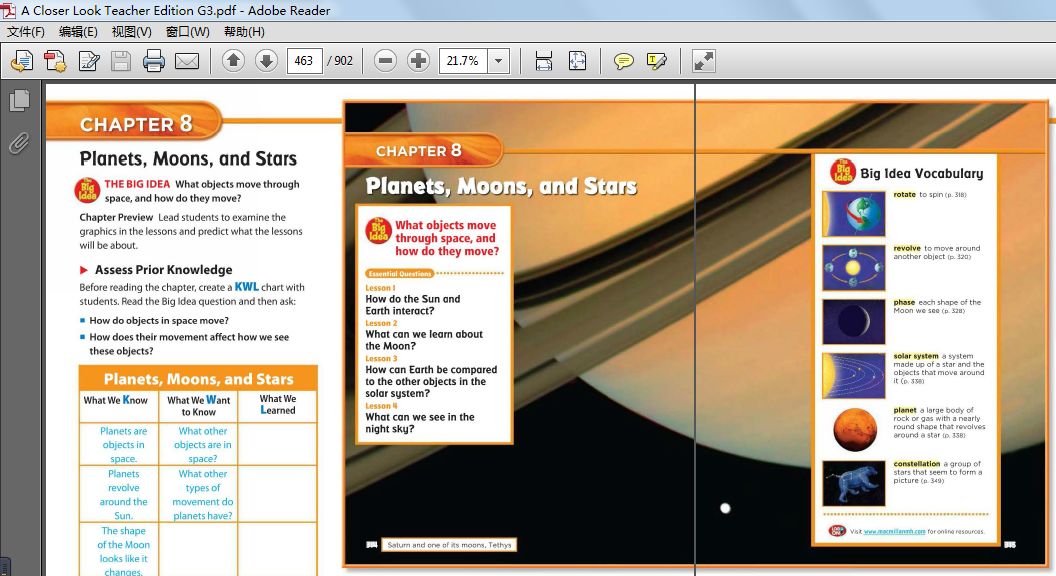The width and height of the screenshot is (1056, 576).
Task: Print the document using the printer icon
Action: pyautogui.click(x=153, y=61)
